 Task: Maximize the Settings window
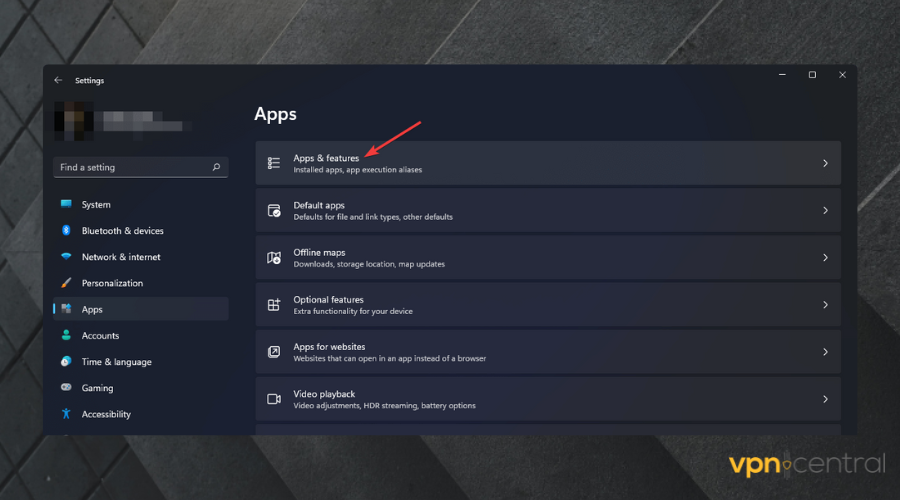click(x=812, y=75)
